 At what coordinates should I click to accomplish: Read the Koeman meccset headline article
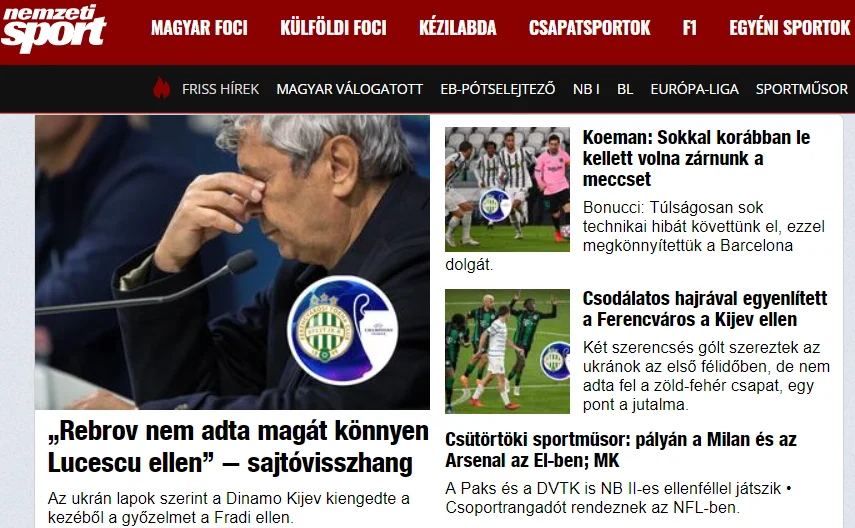pyautogui.click(x=696, y=158)
